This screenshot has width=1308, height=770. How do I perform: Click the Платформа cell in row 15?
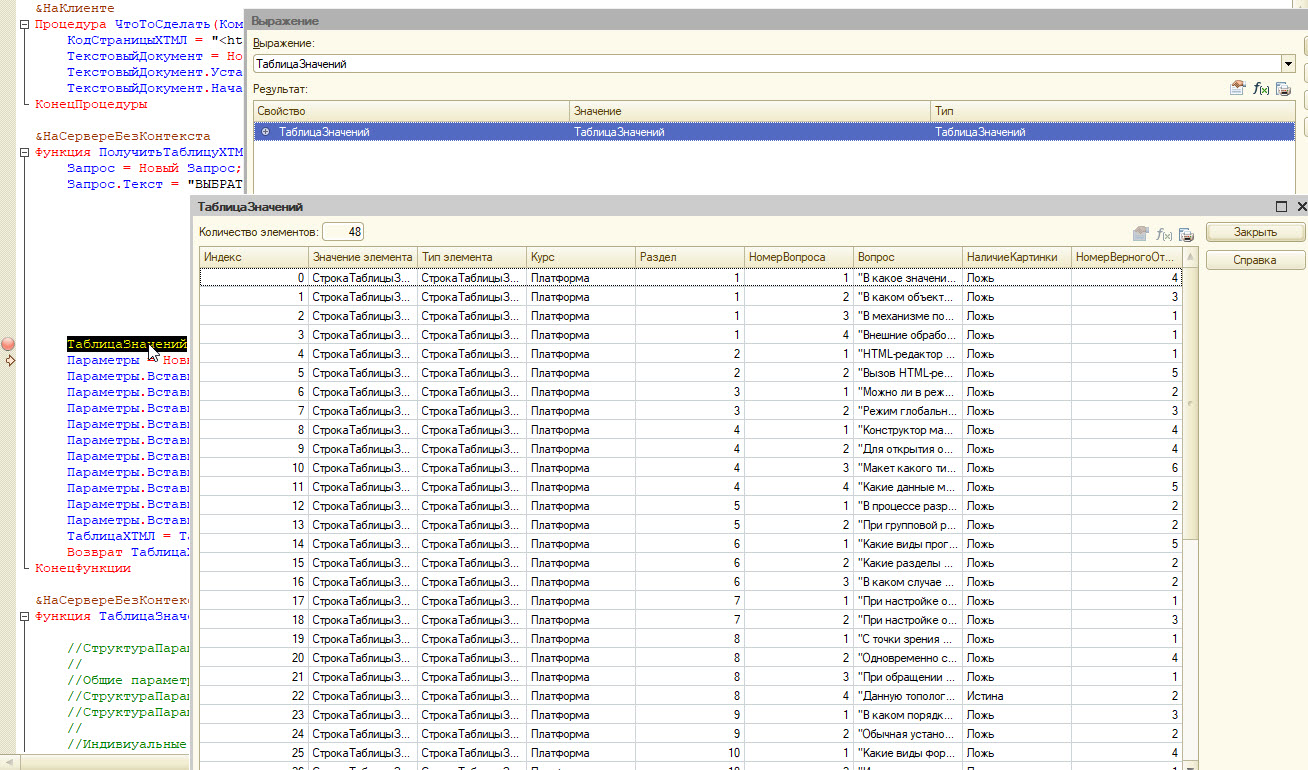(x=581, y=563)
